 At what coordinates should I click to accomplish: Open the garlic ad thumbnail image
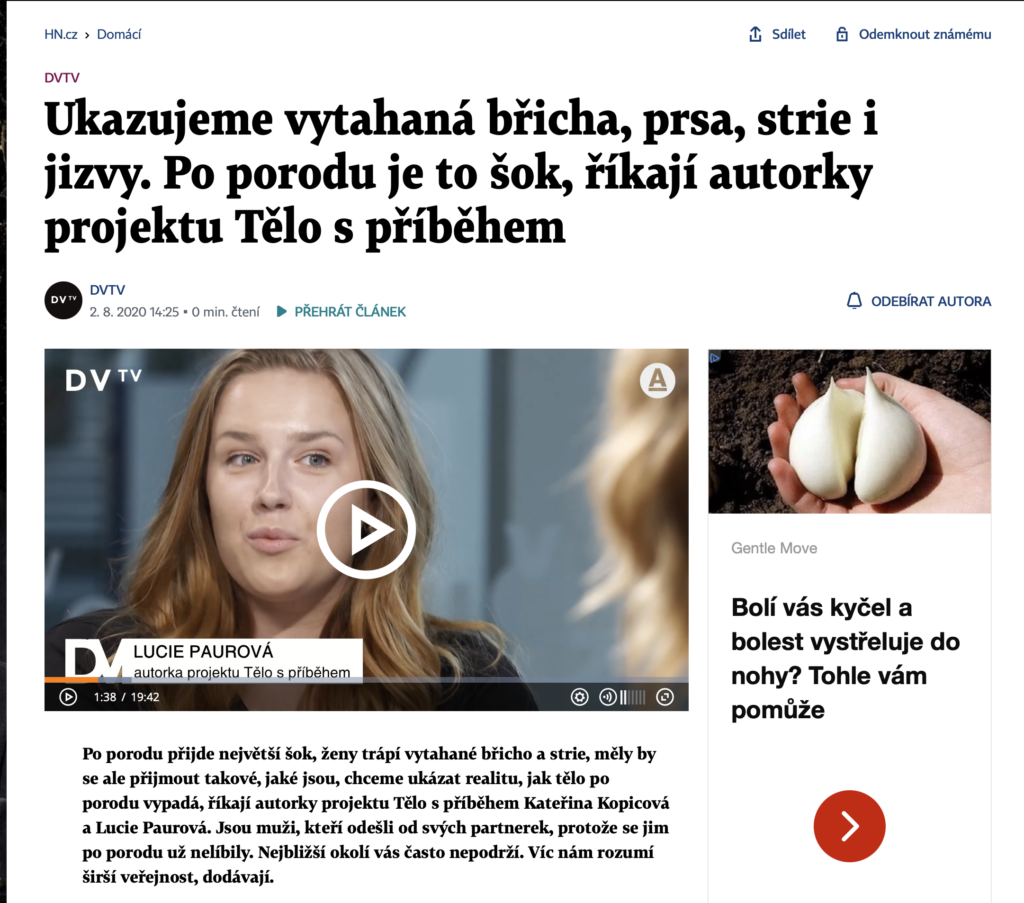coord(849,432)
